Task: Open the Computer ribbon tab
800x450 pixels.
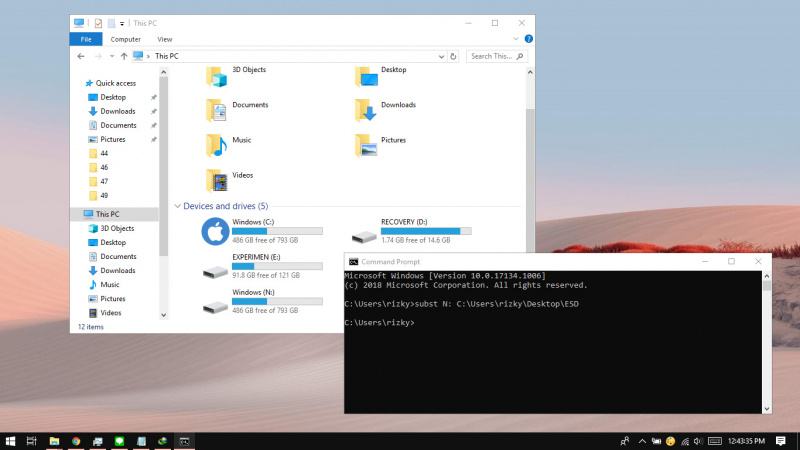Action: 126,39
